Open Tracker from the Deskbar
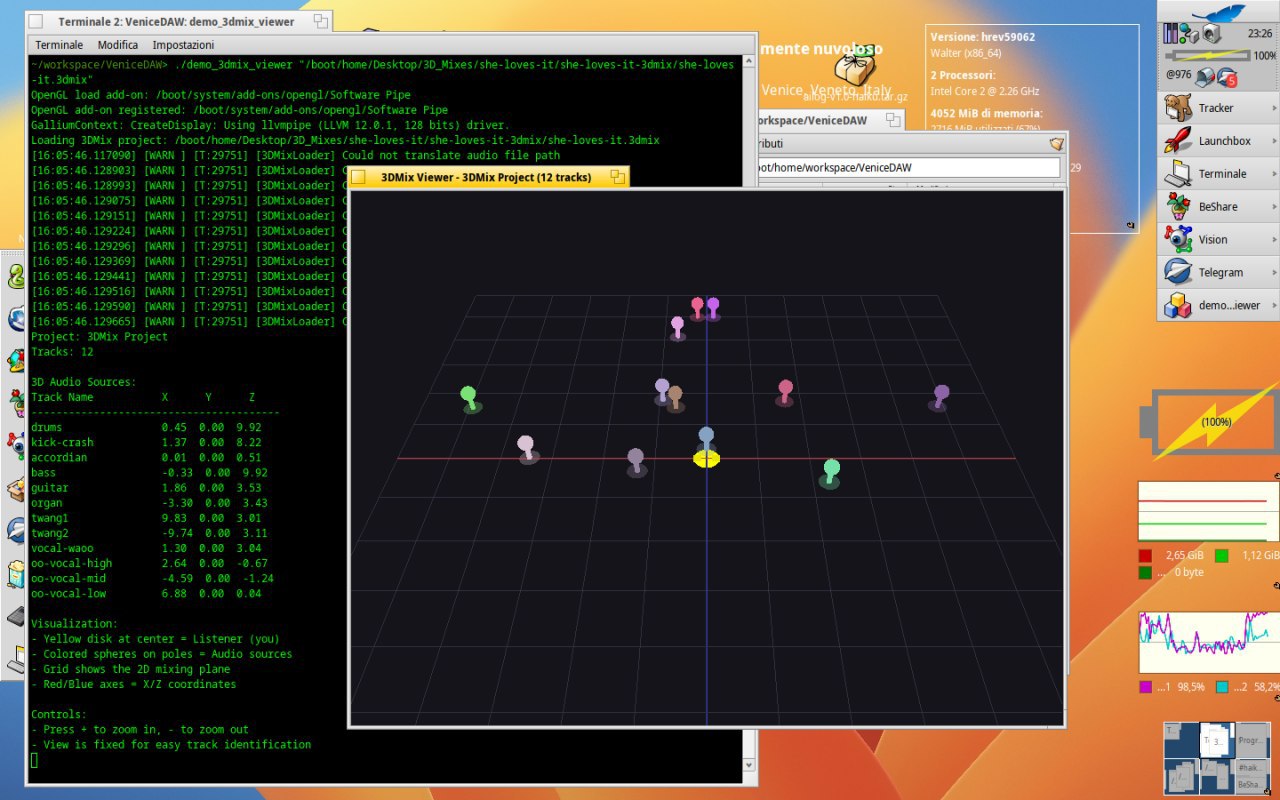1280x800 pixels. point(1215,108)
